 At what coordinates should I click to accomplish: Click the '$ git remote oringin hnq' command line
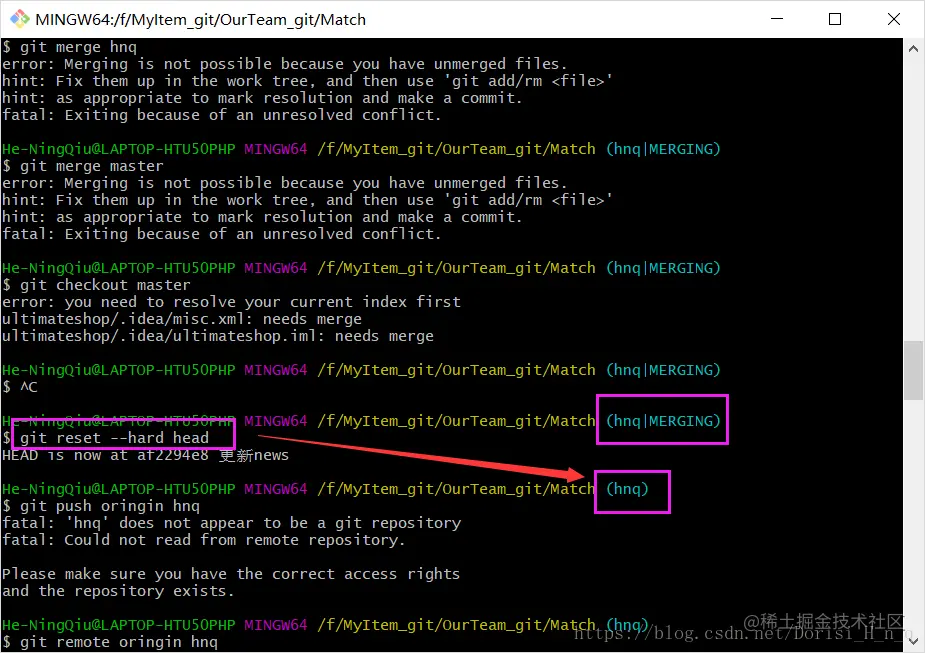coord(110,642)
